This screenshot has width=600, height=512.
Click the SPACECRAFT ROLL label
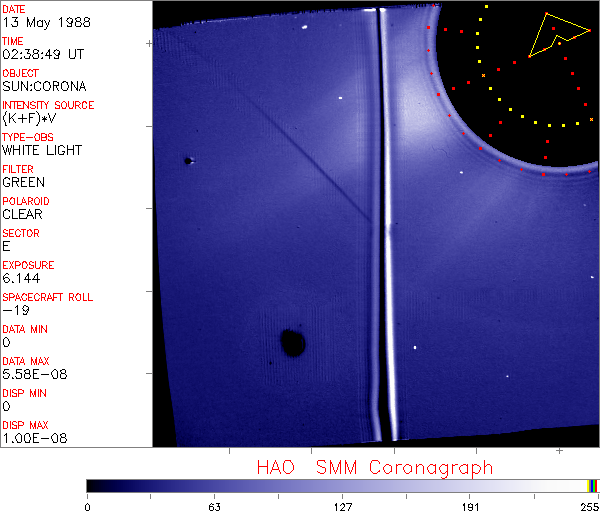pyautogui.click(x=48, y=297)
